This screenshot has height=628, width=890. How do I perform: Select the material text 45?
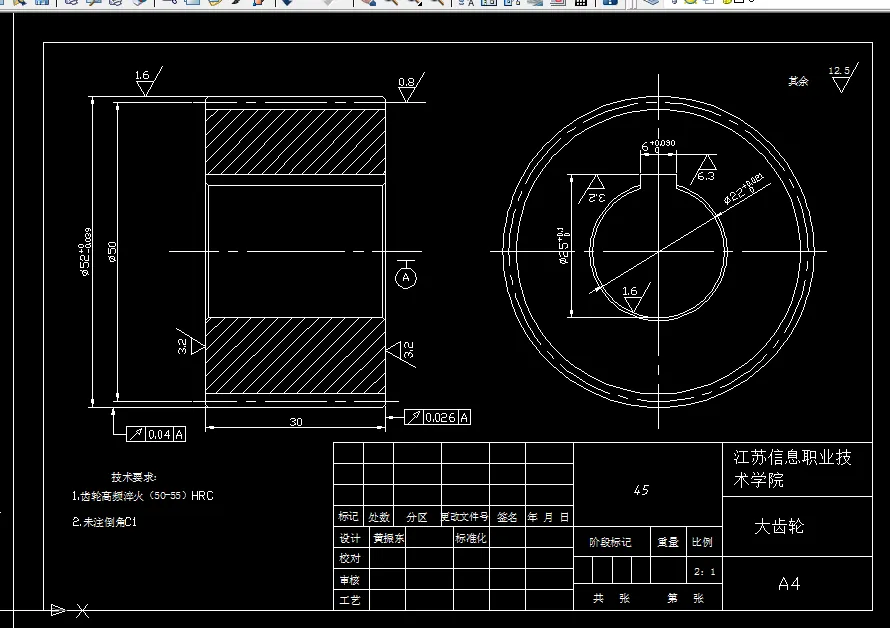641,490
